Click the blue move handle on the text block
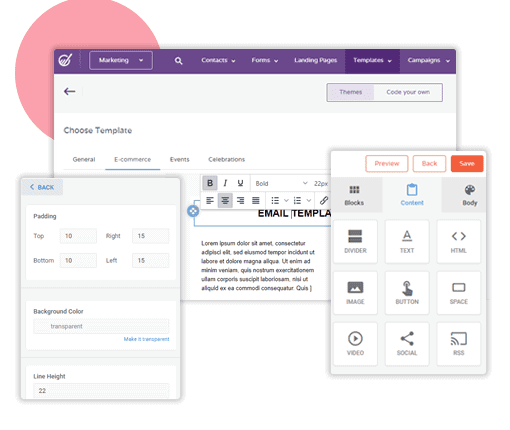This screenshot has width=510, height=430. [193, 211]
